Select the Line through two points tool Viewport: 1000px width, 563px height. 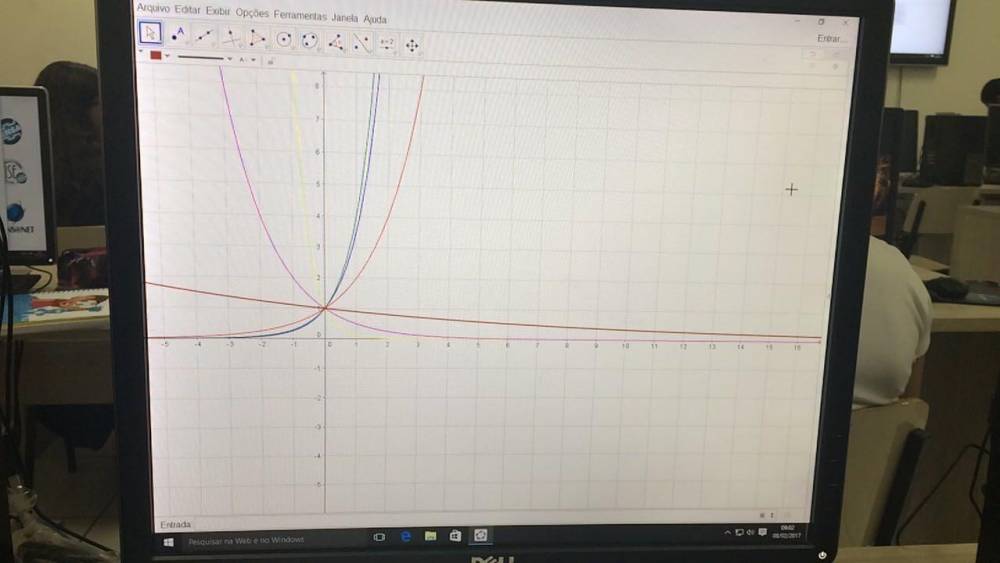coord(204,36)
